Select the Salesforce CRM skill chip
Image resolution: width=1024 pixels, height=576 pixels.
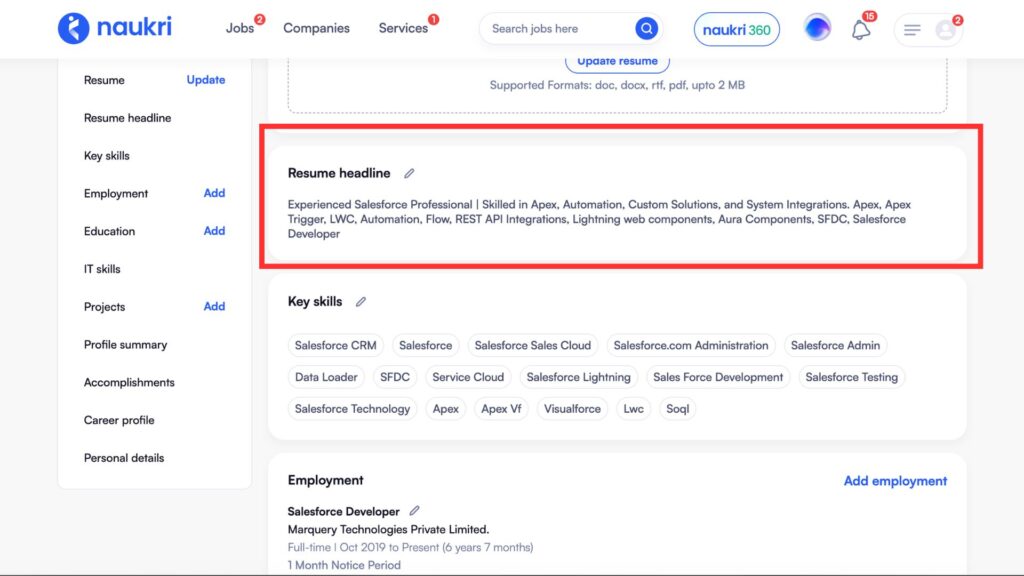(336, 346)
